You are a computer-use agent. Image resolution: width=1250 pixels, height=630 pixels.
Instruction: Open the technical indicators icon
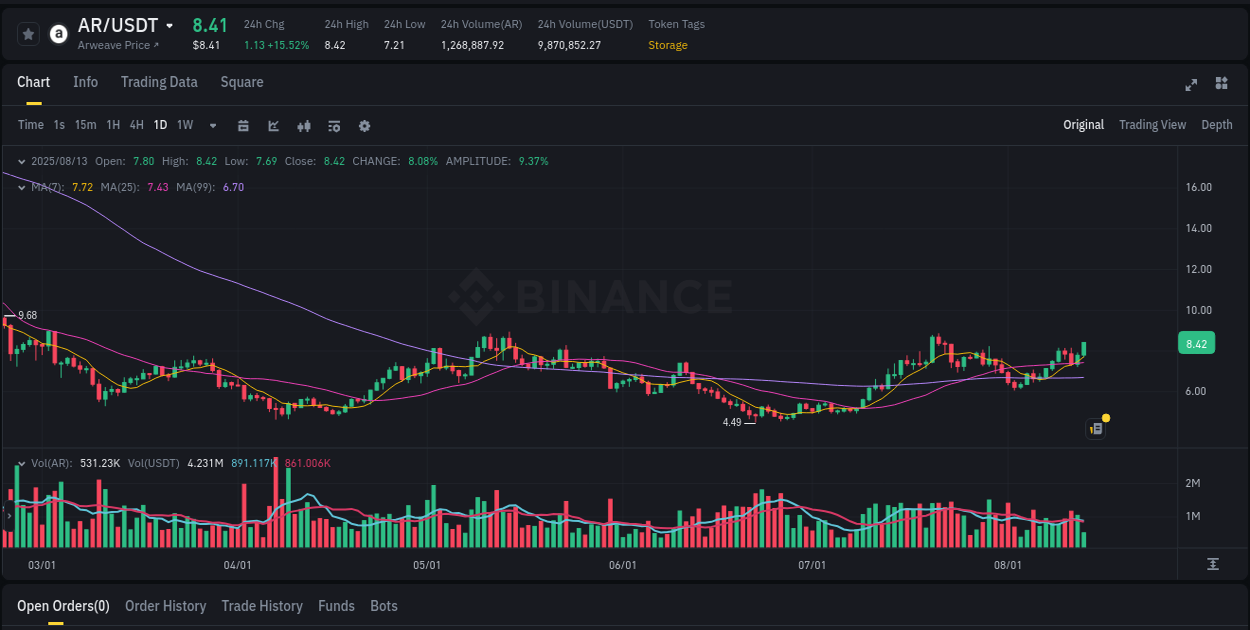coord(333,126)
